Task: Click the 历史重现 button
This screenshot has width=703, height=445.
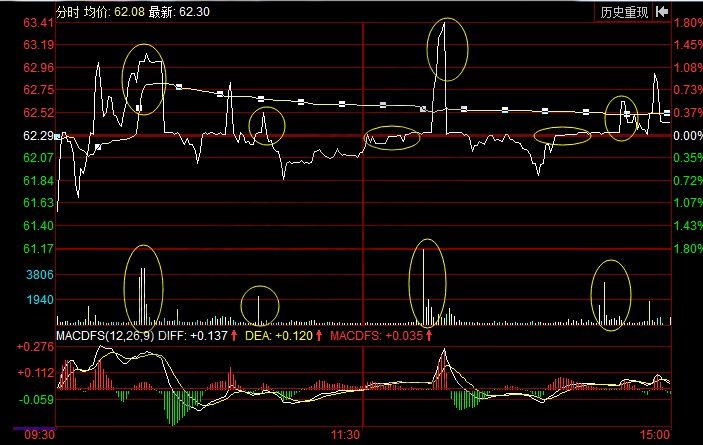Action: point(623,12)
